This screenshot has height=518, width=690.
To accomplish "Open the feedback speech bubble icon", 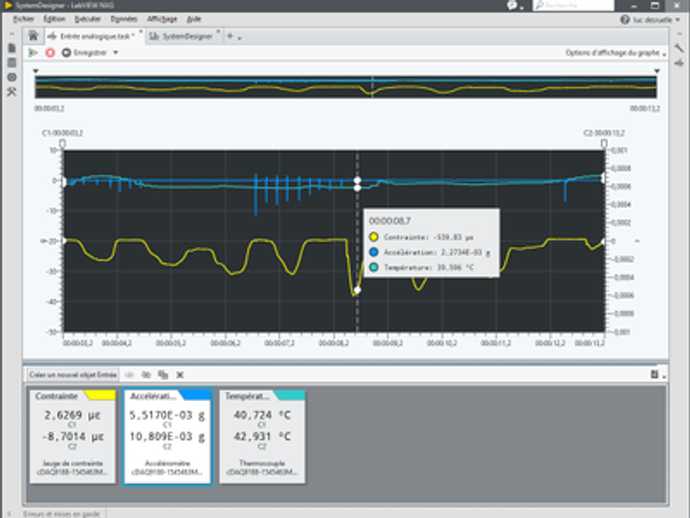I will 513,5.
